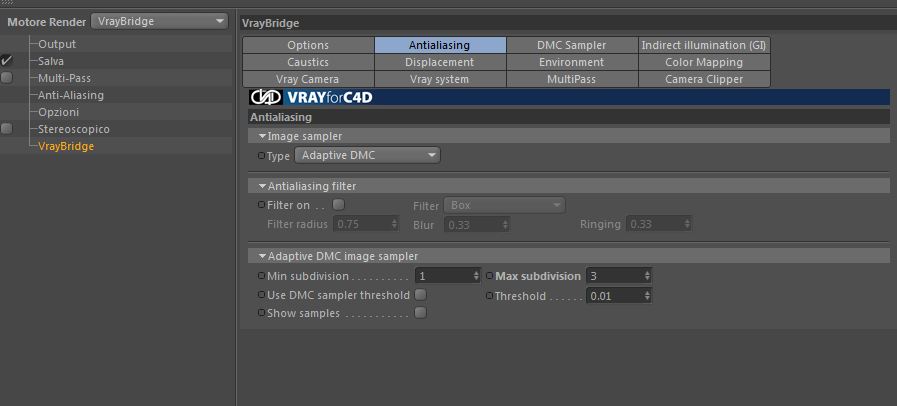
Task: Click the Max subdivision value field
Action: click(614, 276)
